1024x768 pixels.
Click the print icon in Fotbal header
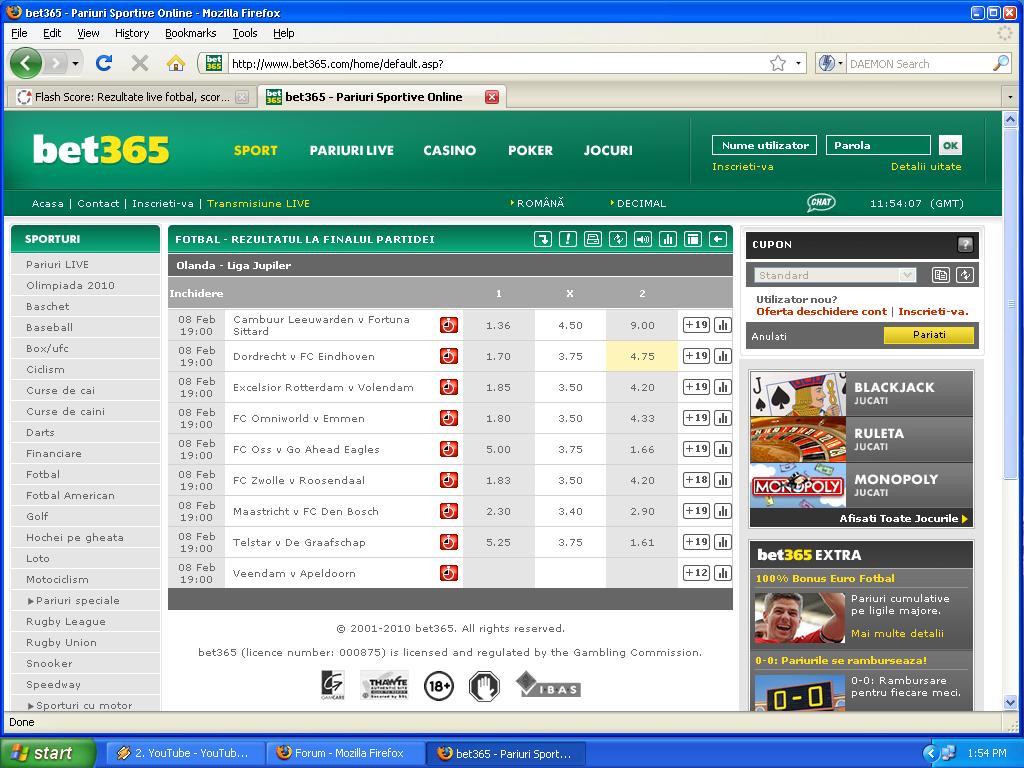tap(592, 239)
